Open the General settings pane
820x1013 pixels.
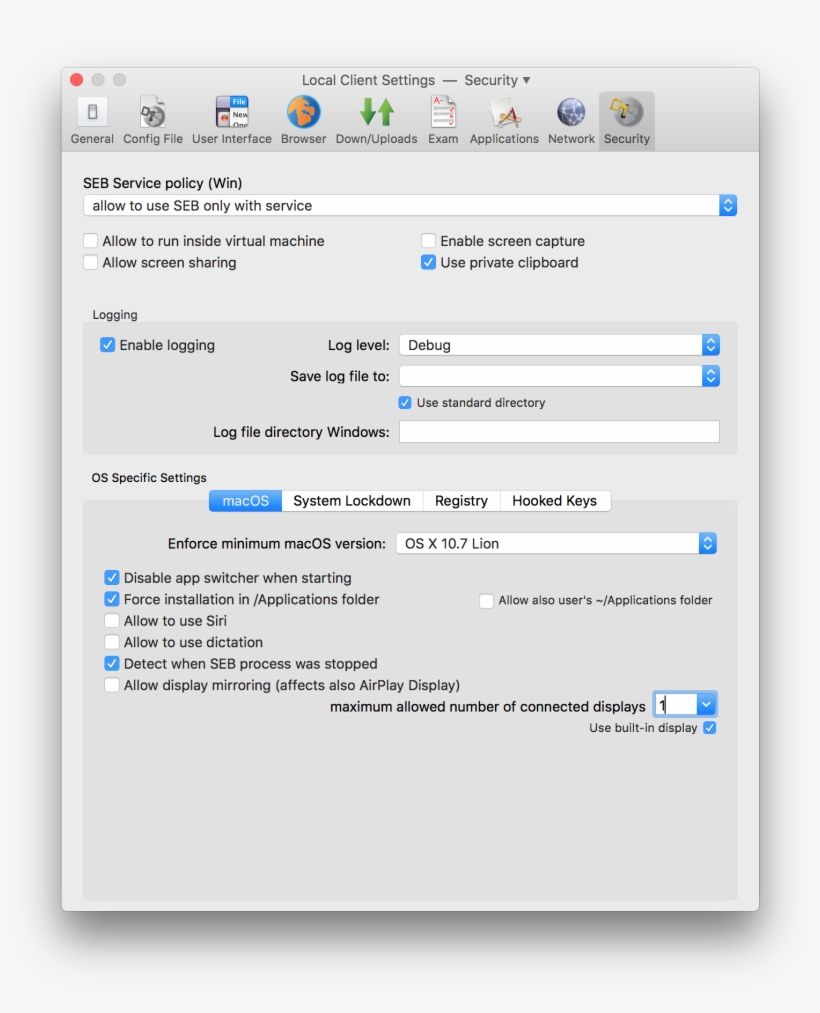[91, 118]
